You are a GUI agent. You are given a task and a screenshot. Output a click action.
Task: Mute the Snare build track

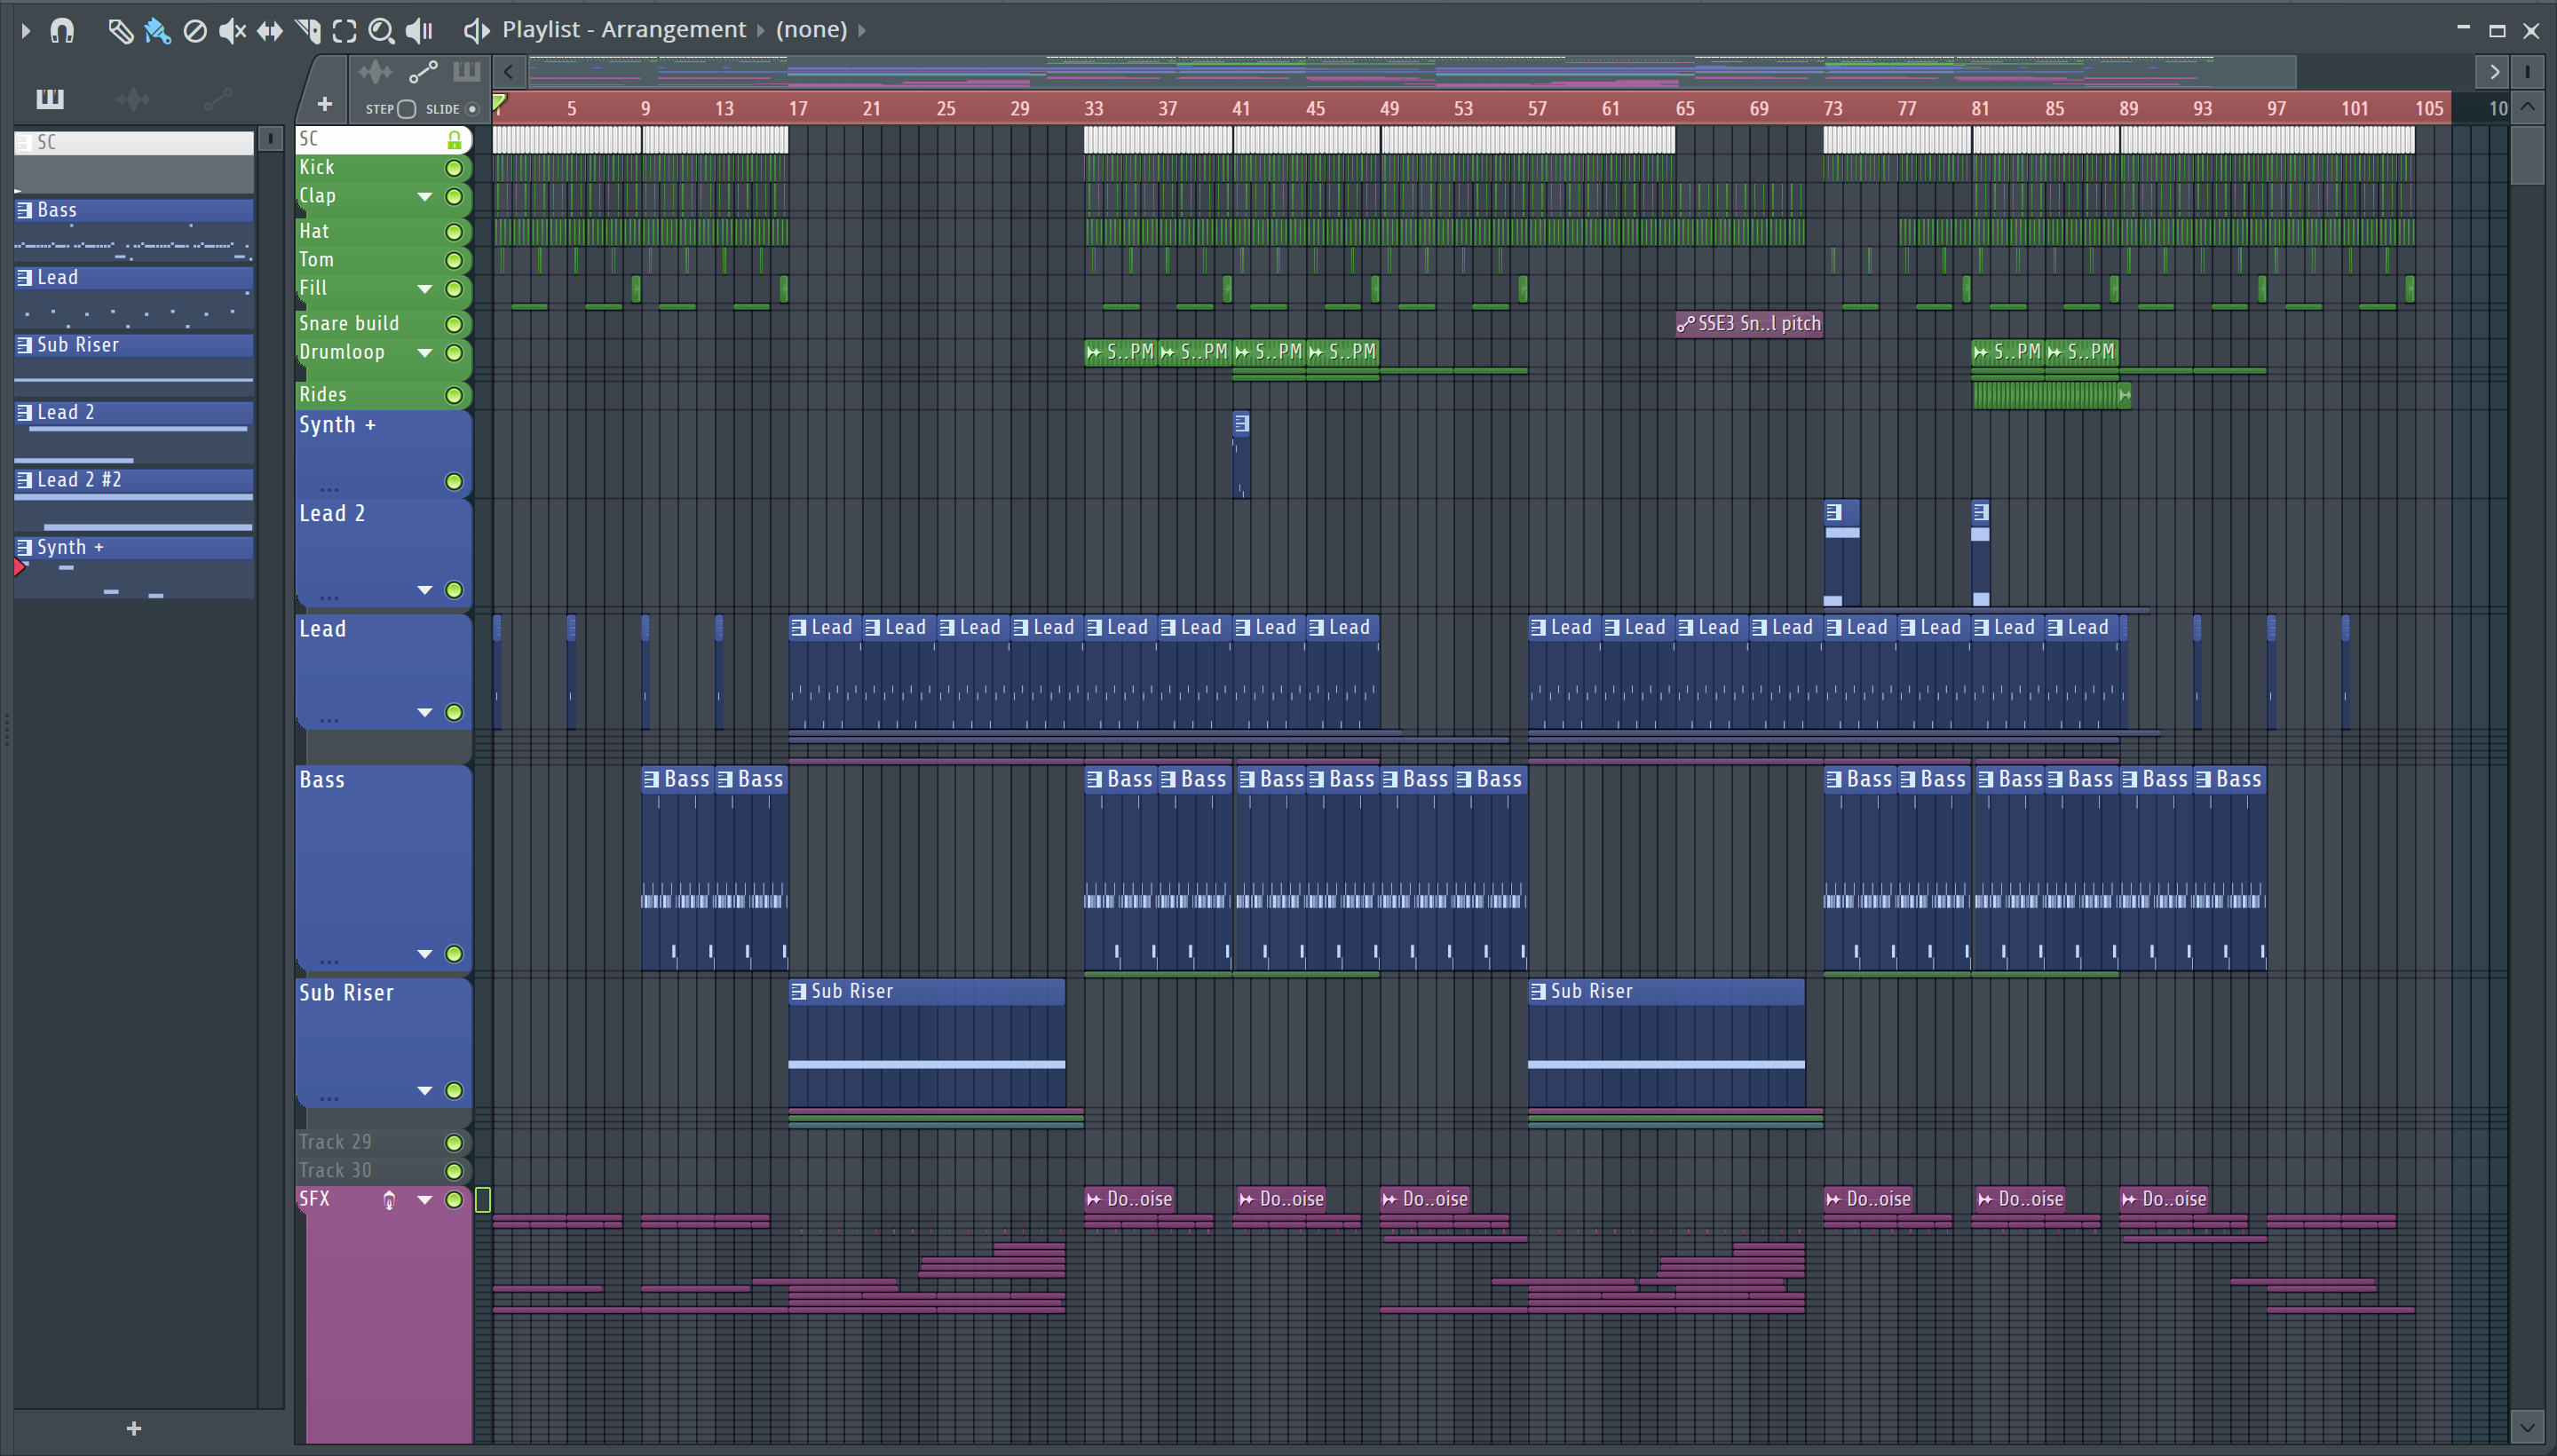[454, 324]
